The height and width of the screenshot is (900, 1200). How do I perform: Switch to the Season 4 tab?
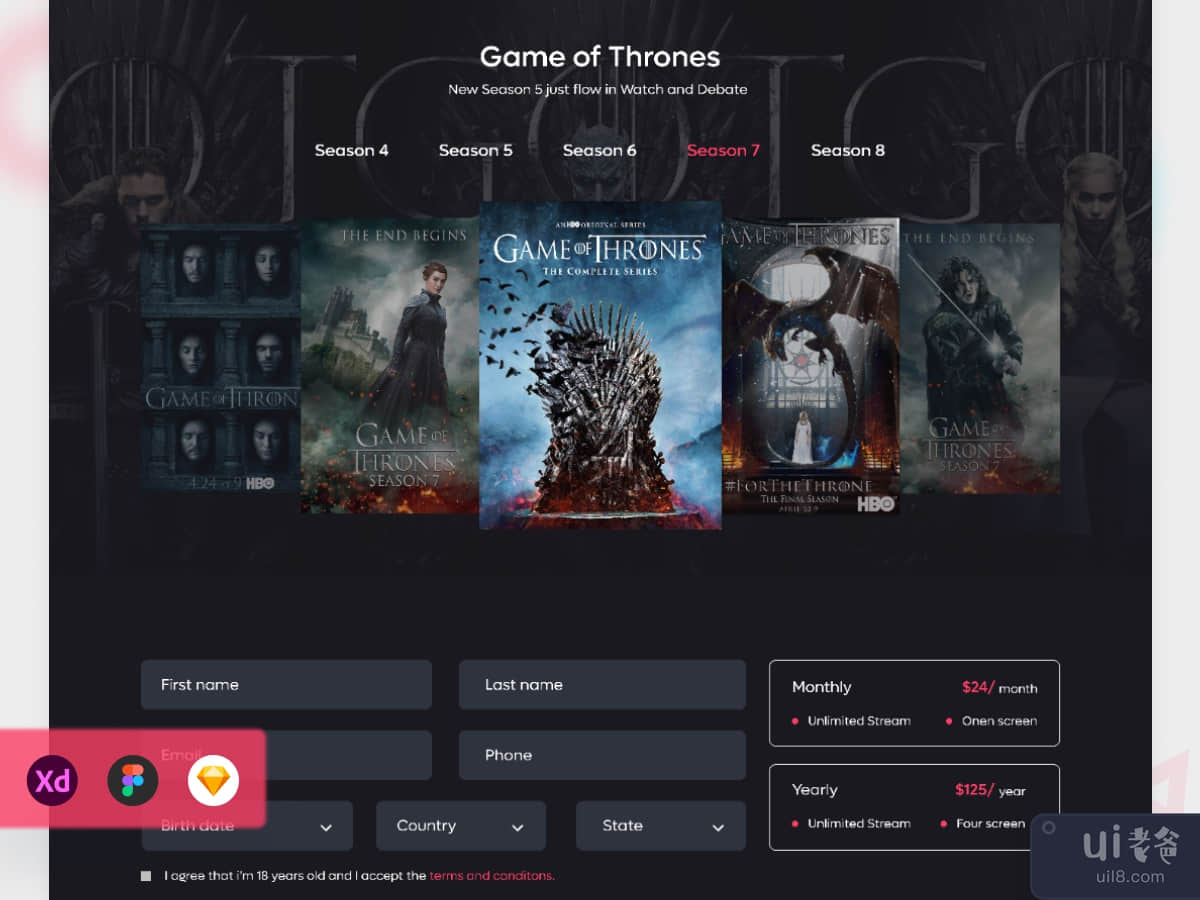tap(351, 150)
